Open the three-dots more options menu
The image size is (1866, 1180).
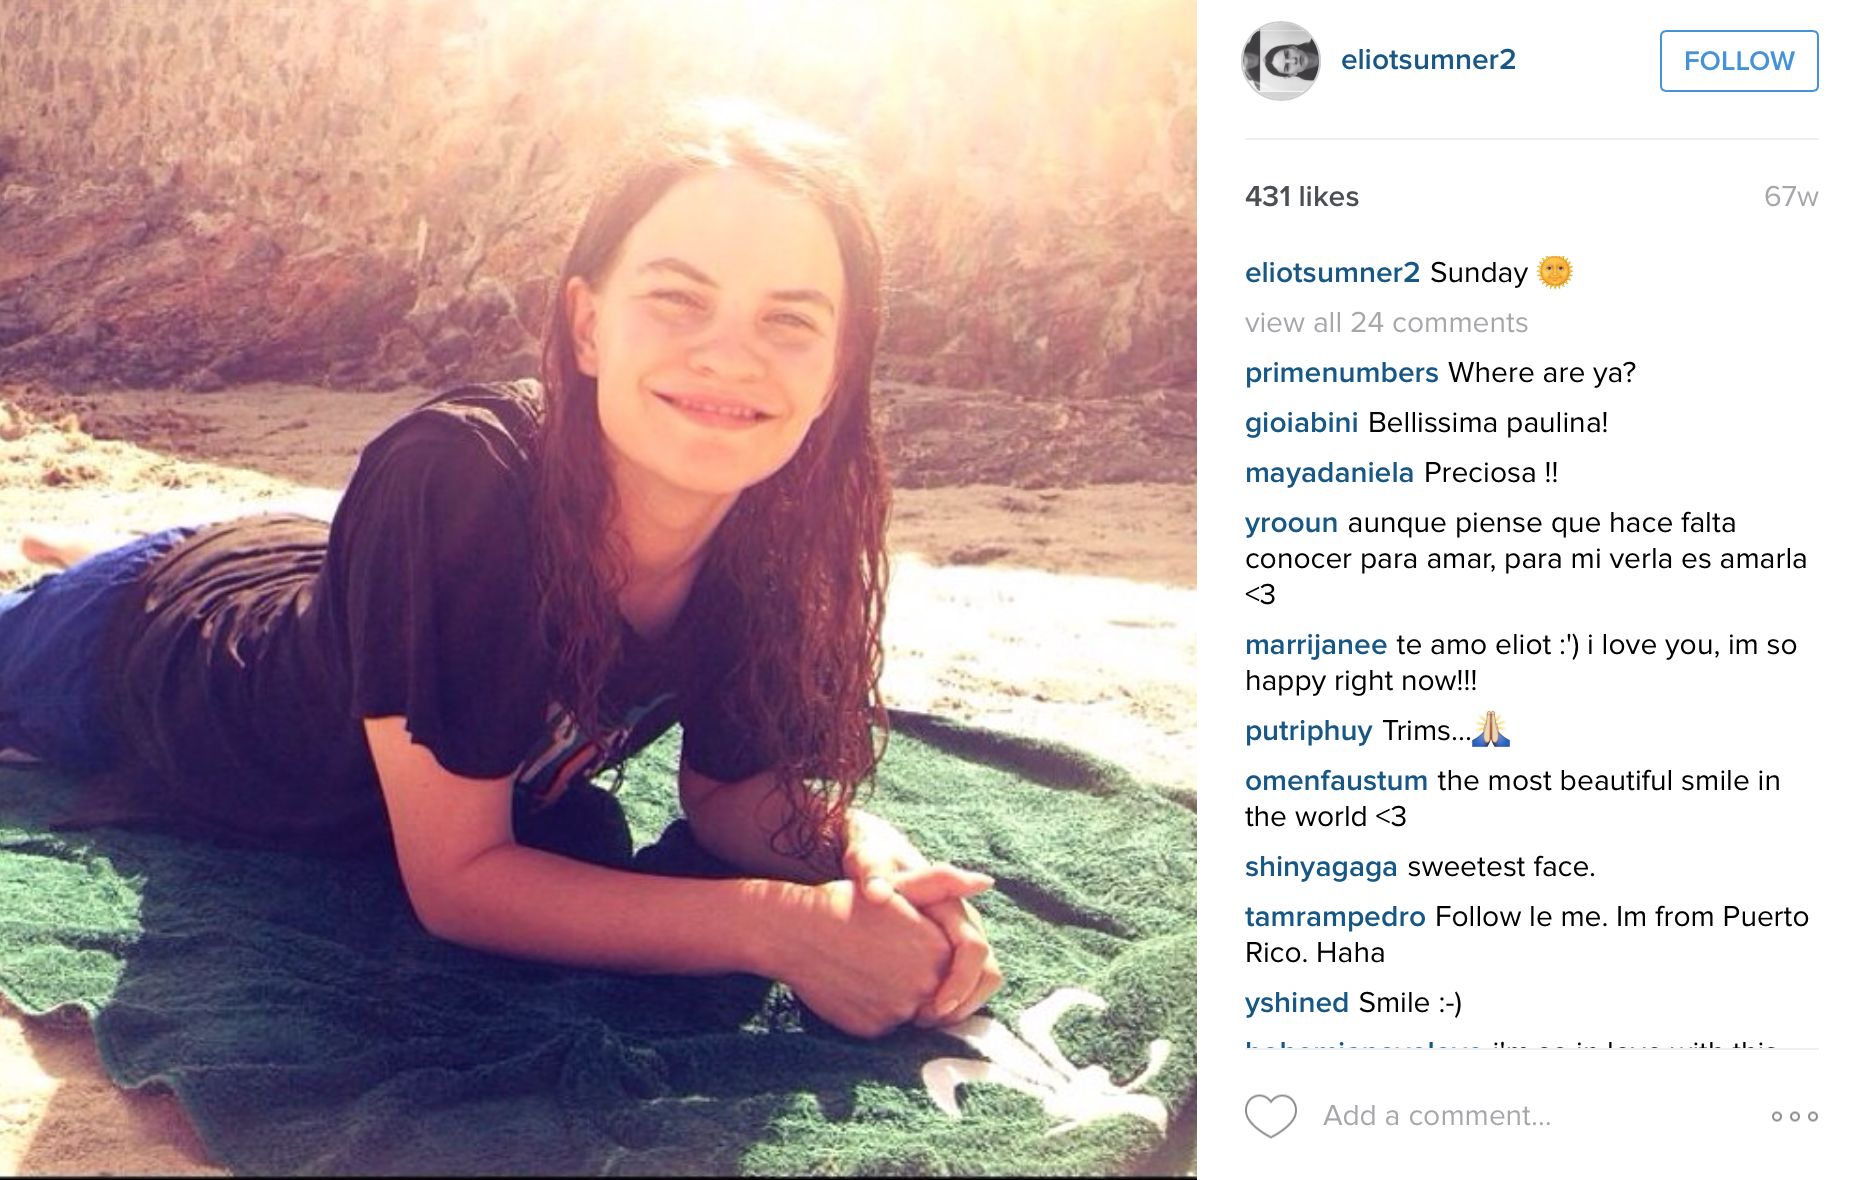point(1794,1116)
